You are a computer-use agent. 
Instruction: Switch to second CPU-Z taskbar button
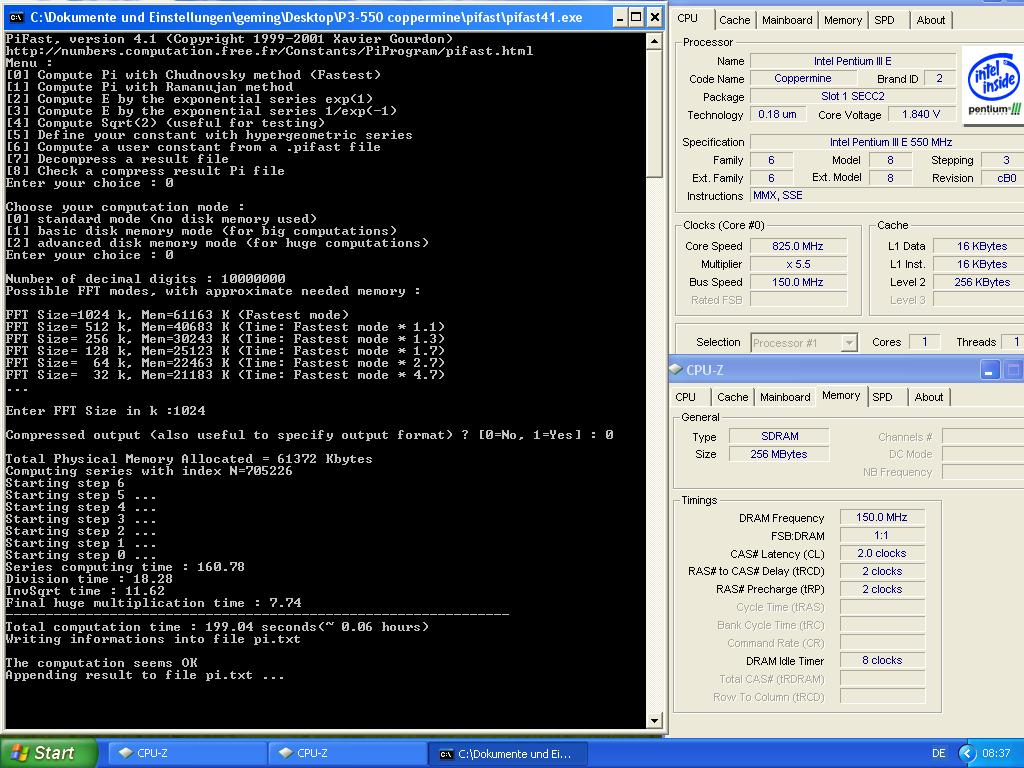(347, 753)
